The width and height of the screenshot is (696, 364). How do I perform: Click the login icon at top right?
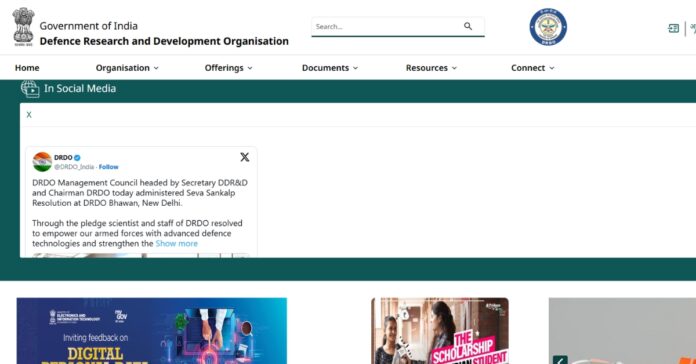tap(673, 28)
